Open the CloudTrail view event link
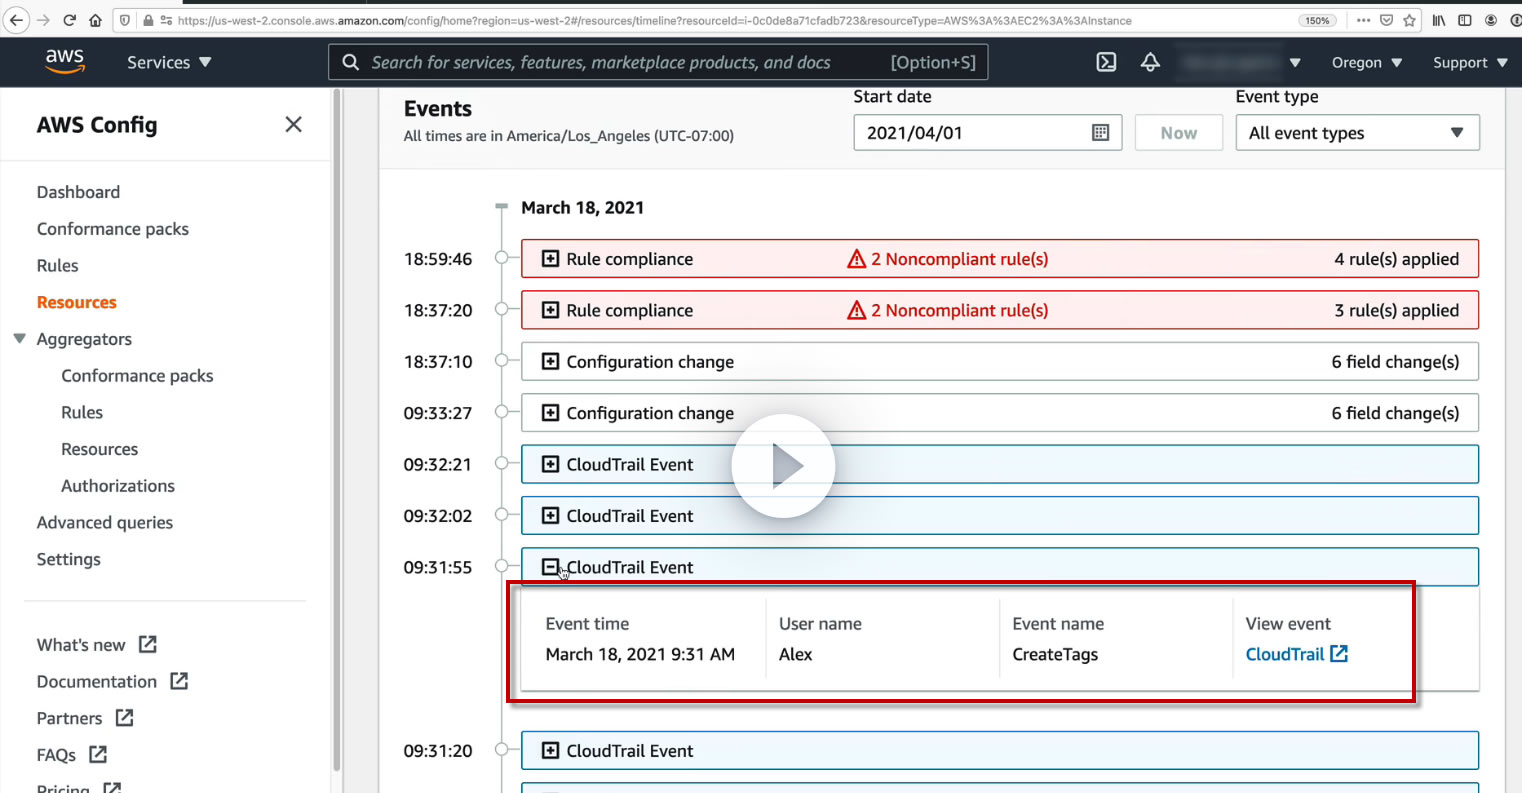The width and height of the screenshot is (1522, 793). pyautogui.click(x=1285, y=654)
